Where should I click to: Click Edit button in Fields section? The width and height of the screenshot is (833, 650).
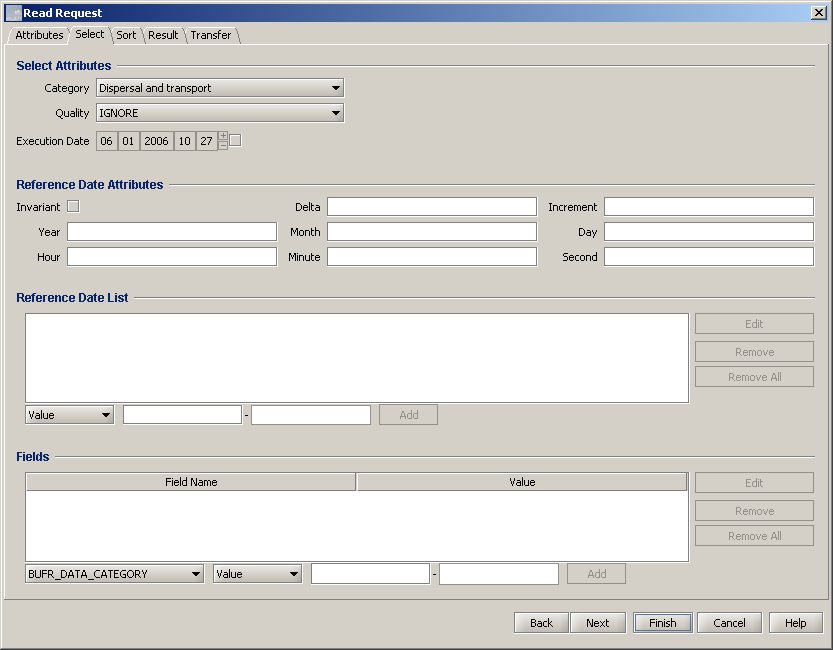tap(754, 482)
